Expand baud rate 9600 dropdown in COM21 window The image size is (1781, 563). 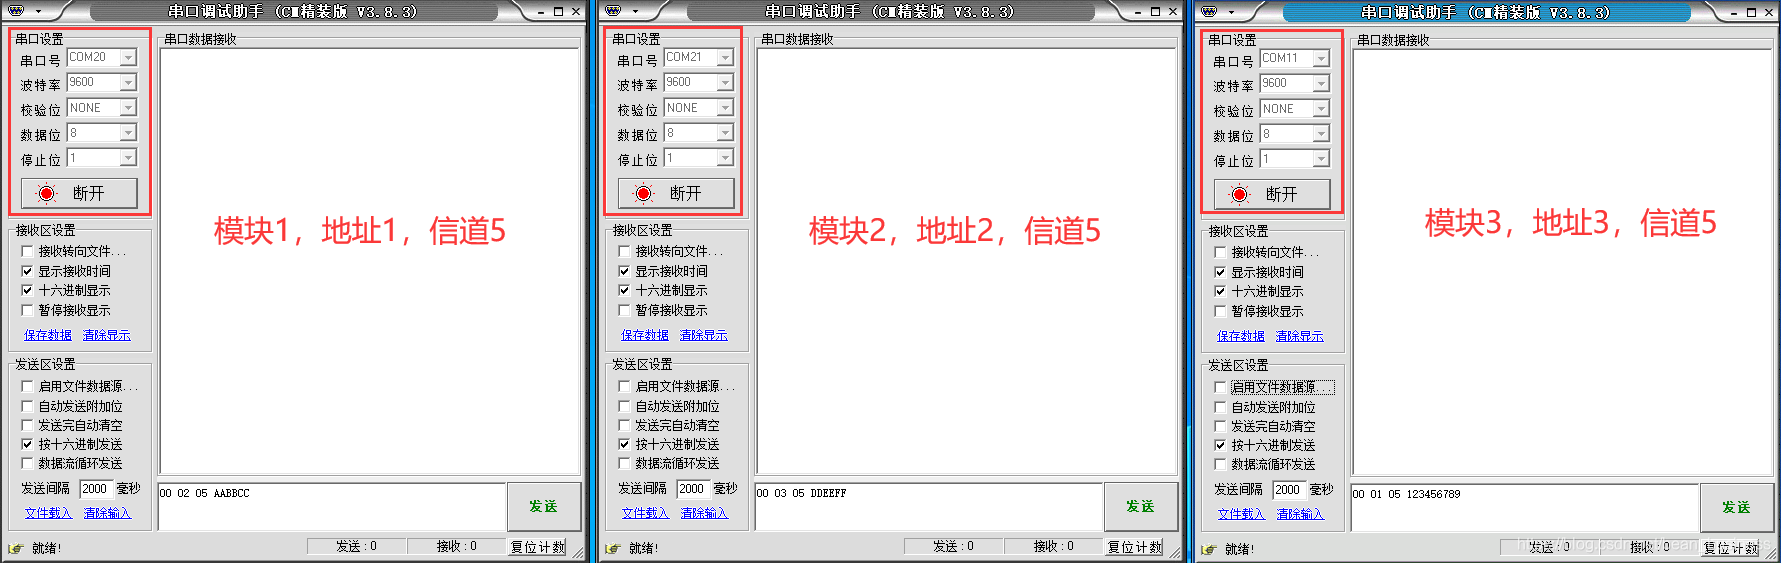(725, 82)
